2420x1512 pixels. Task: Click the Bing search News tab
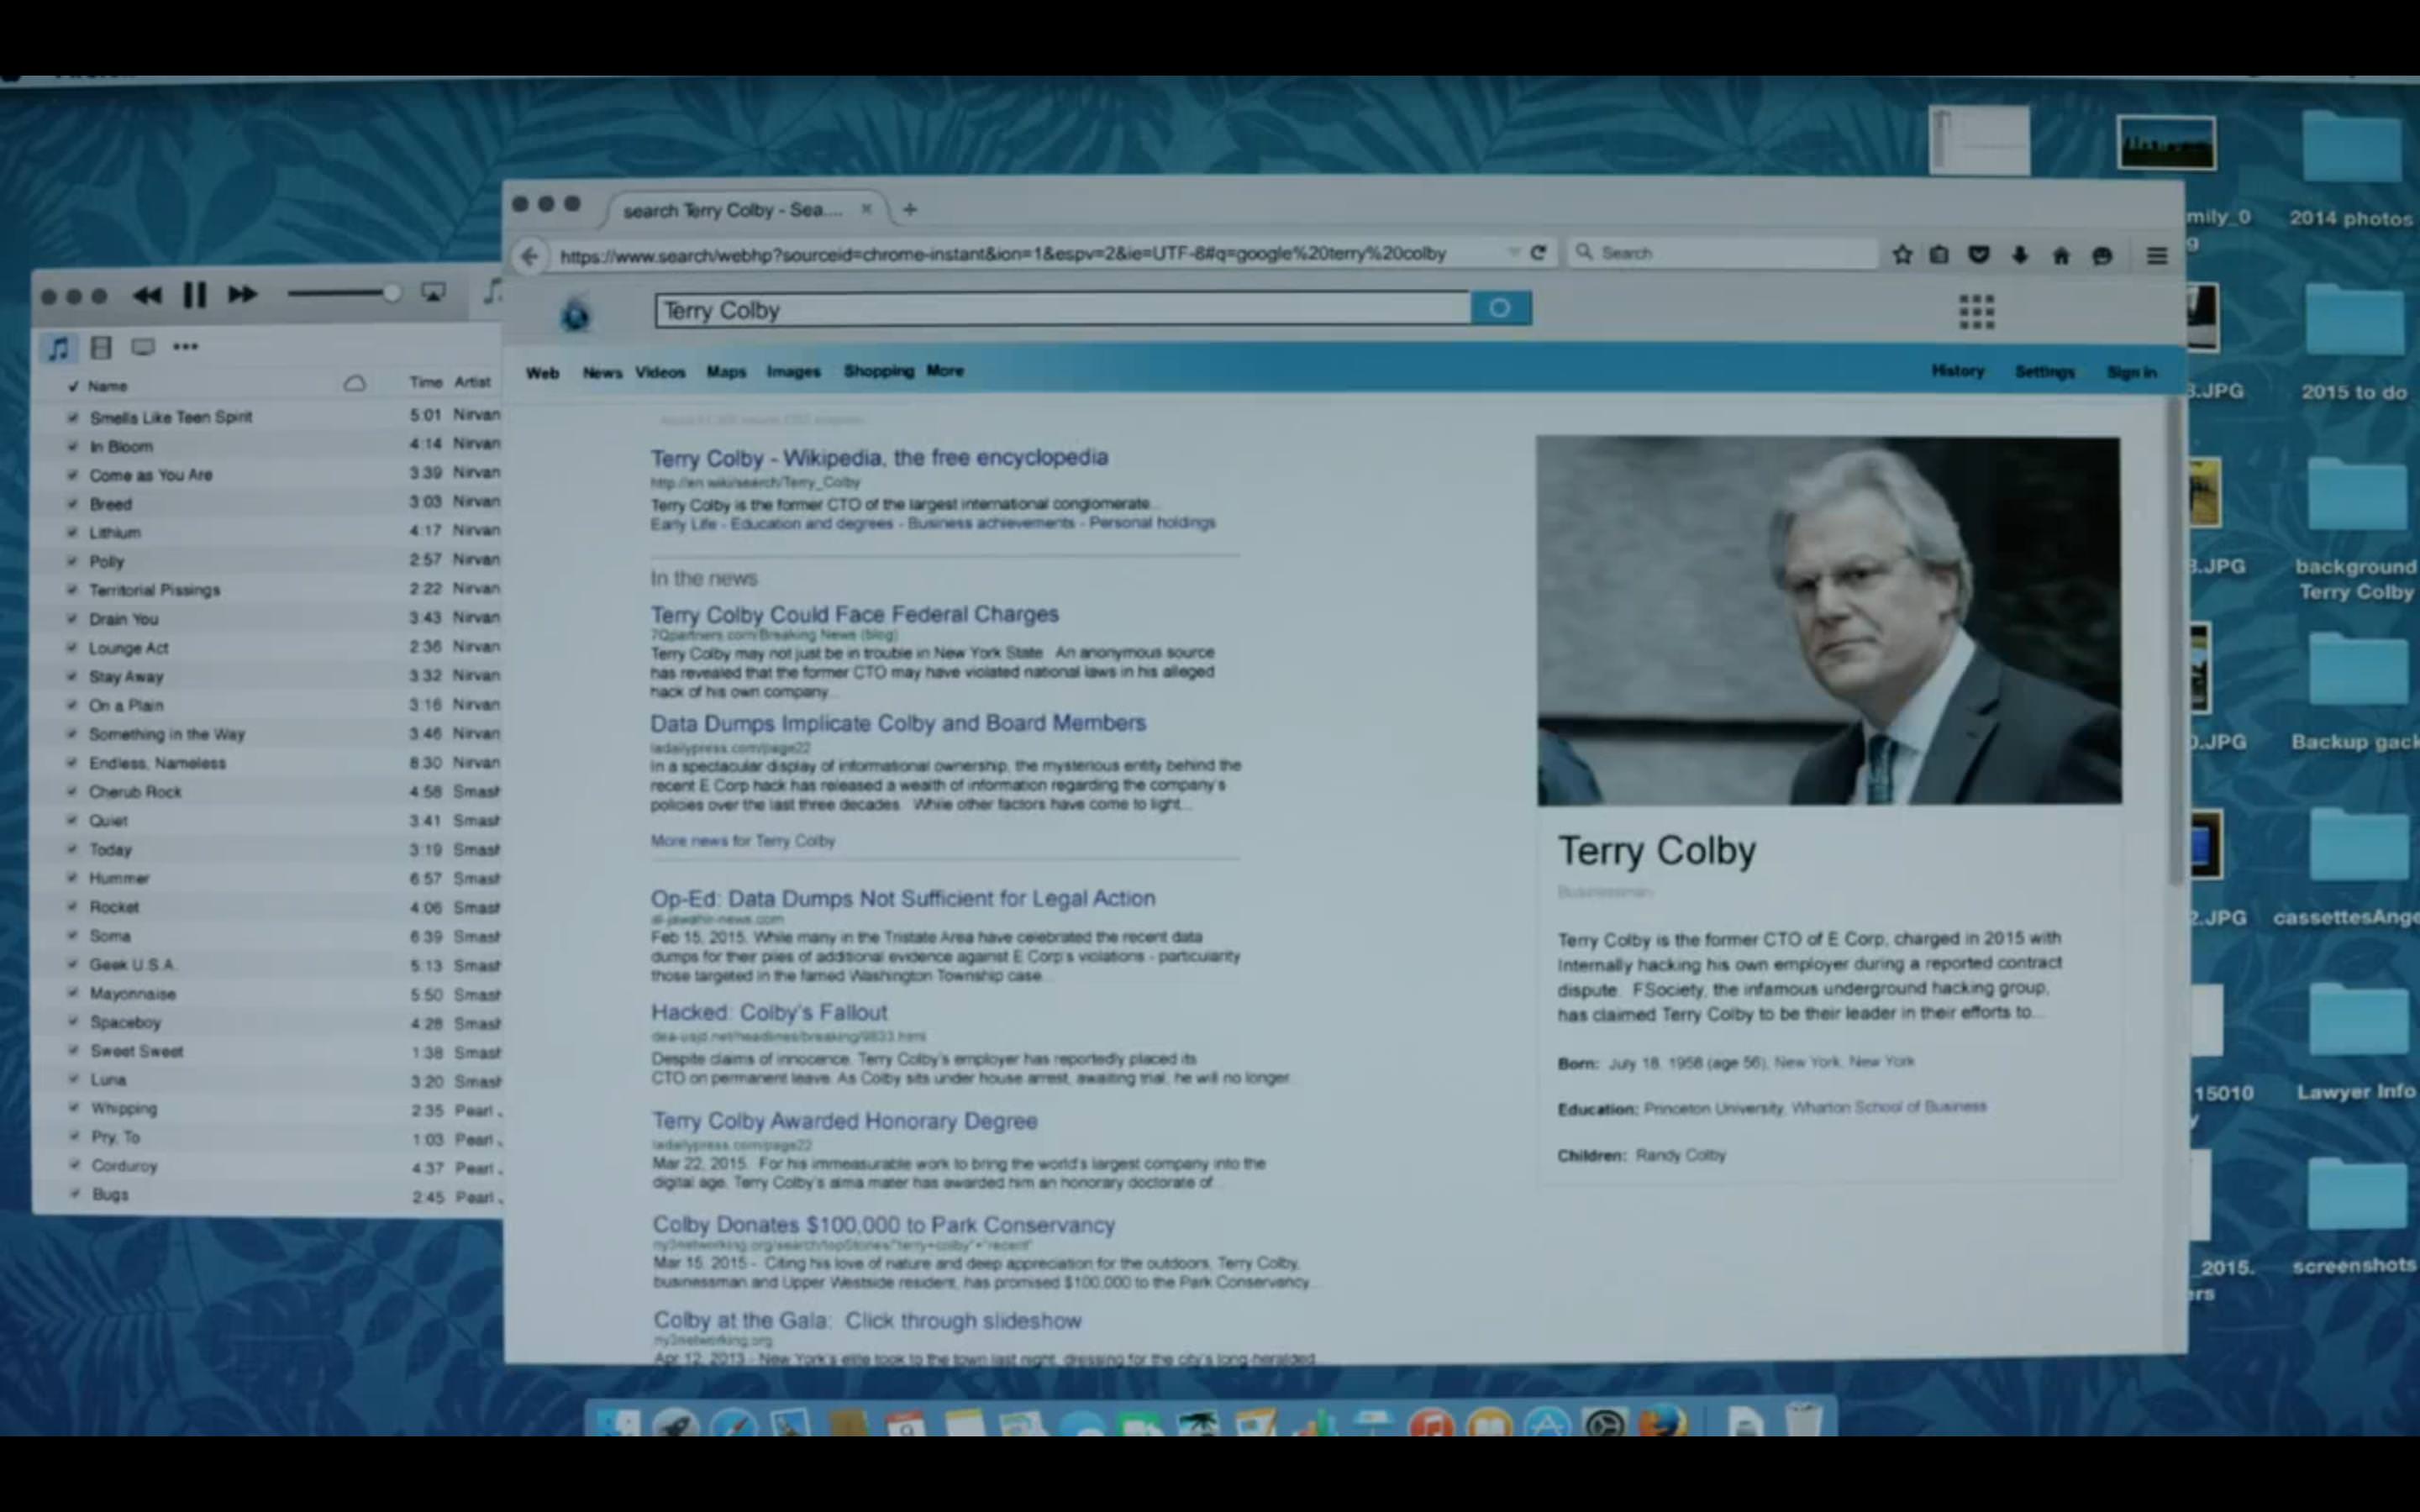point(601,370)
